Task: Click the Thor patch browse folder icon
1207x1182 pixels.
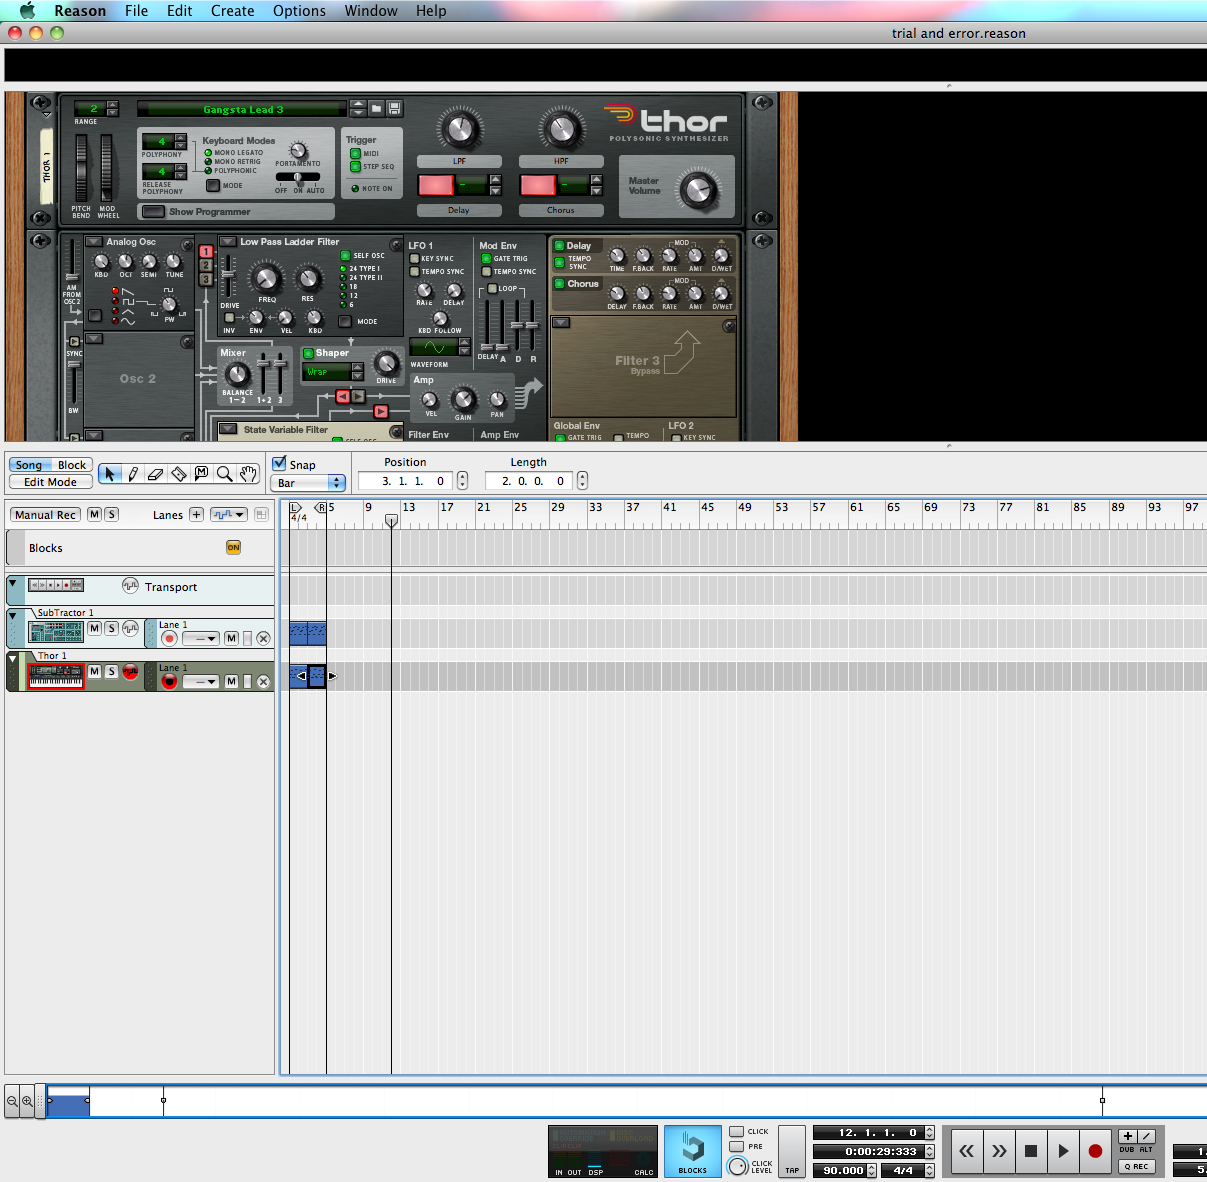Action: (x=376, y=108)
